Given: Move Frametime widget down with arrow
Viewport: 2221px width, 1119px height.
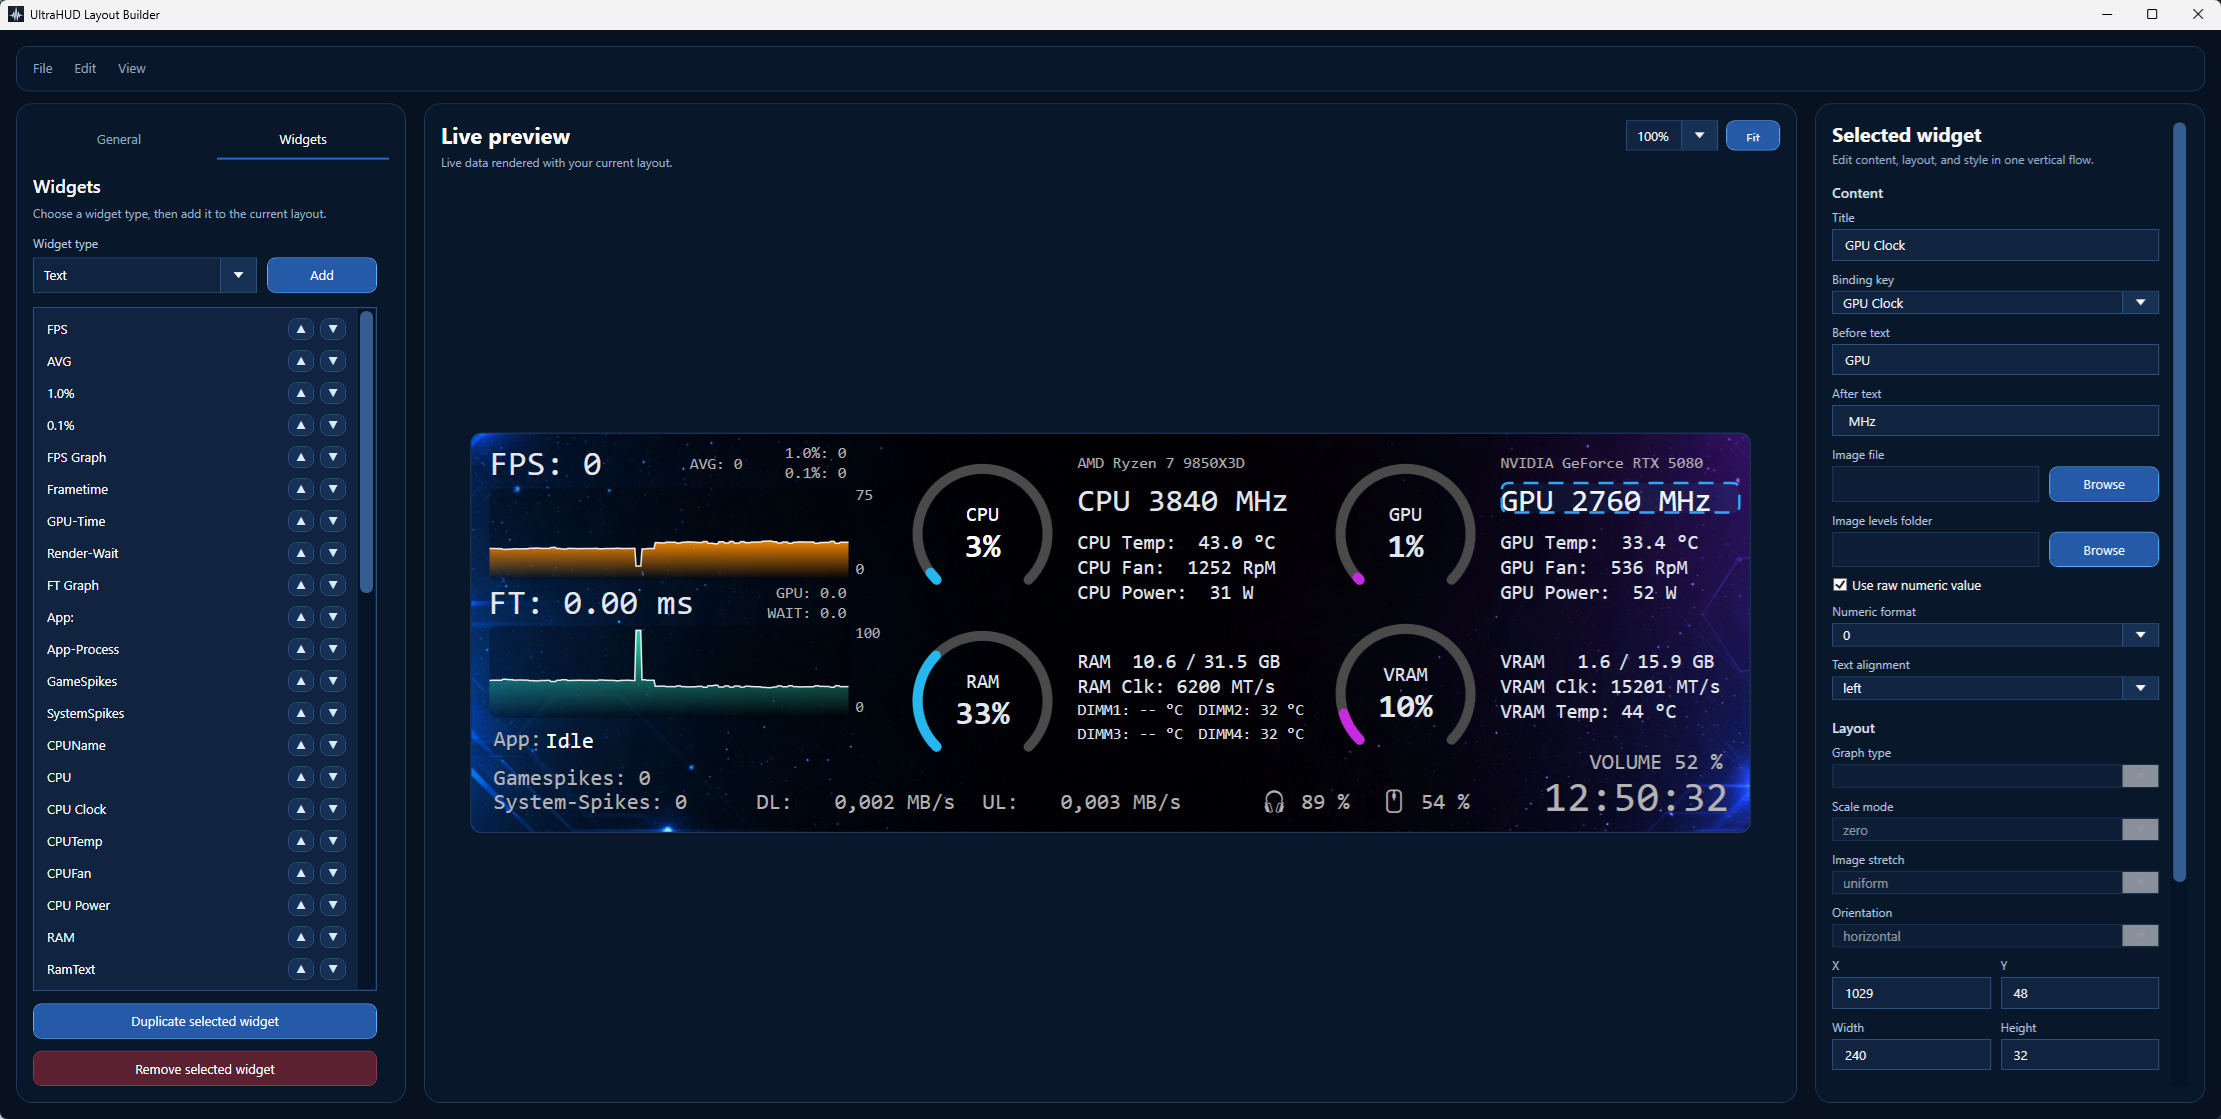Looking at the screenshot, I should tap(333, 489).
